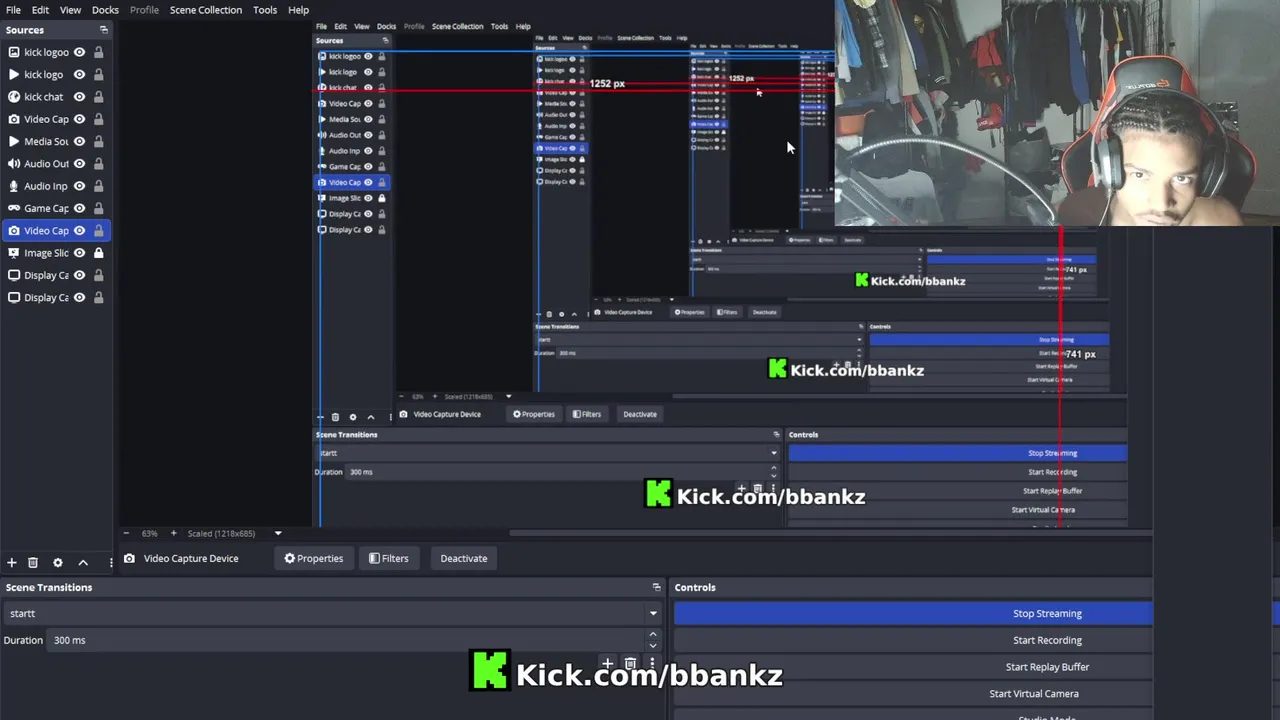Click the play icon beside Media Sou source
Viewport: 1280px width, 720px height.
[x=14, y=141]
